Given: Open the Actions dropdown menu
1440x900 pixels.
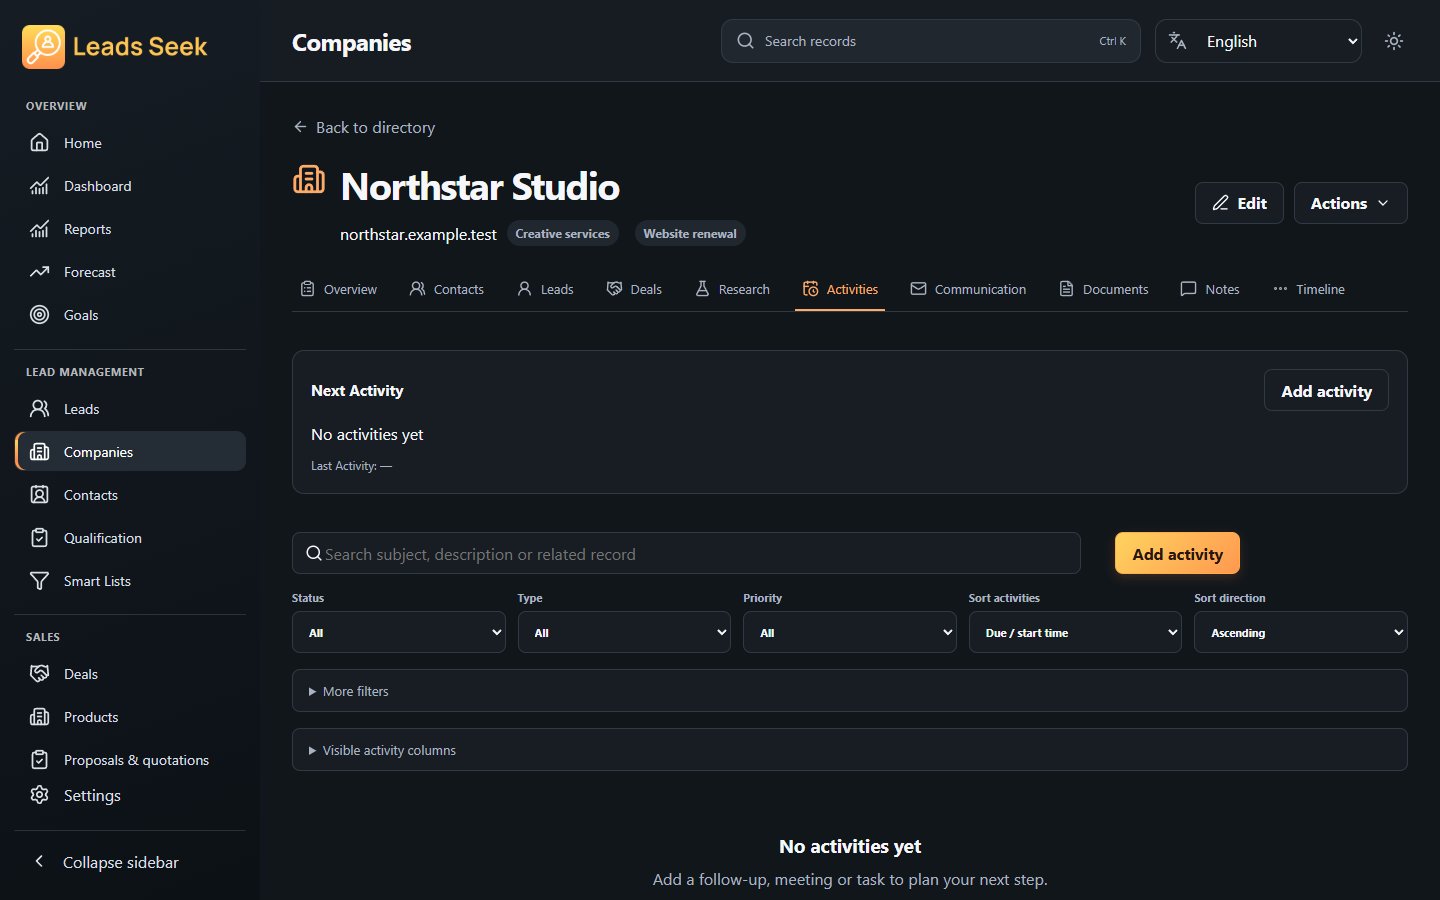Looking at the screenshot, I should click(1350, 203).
